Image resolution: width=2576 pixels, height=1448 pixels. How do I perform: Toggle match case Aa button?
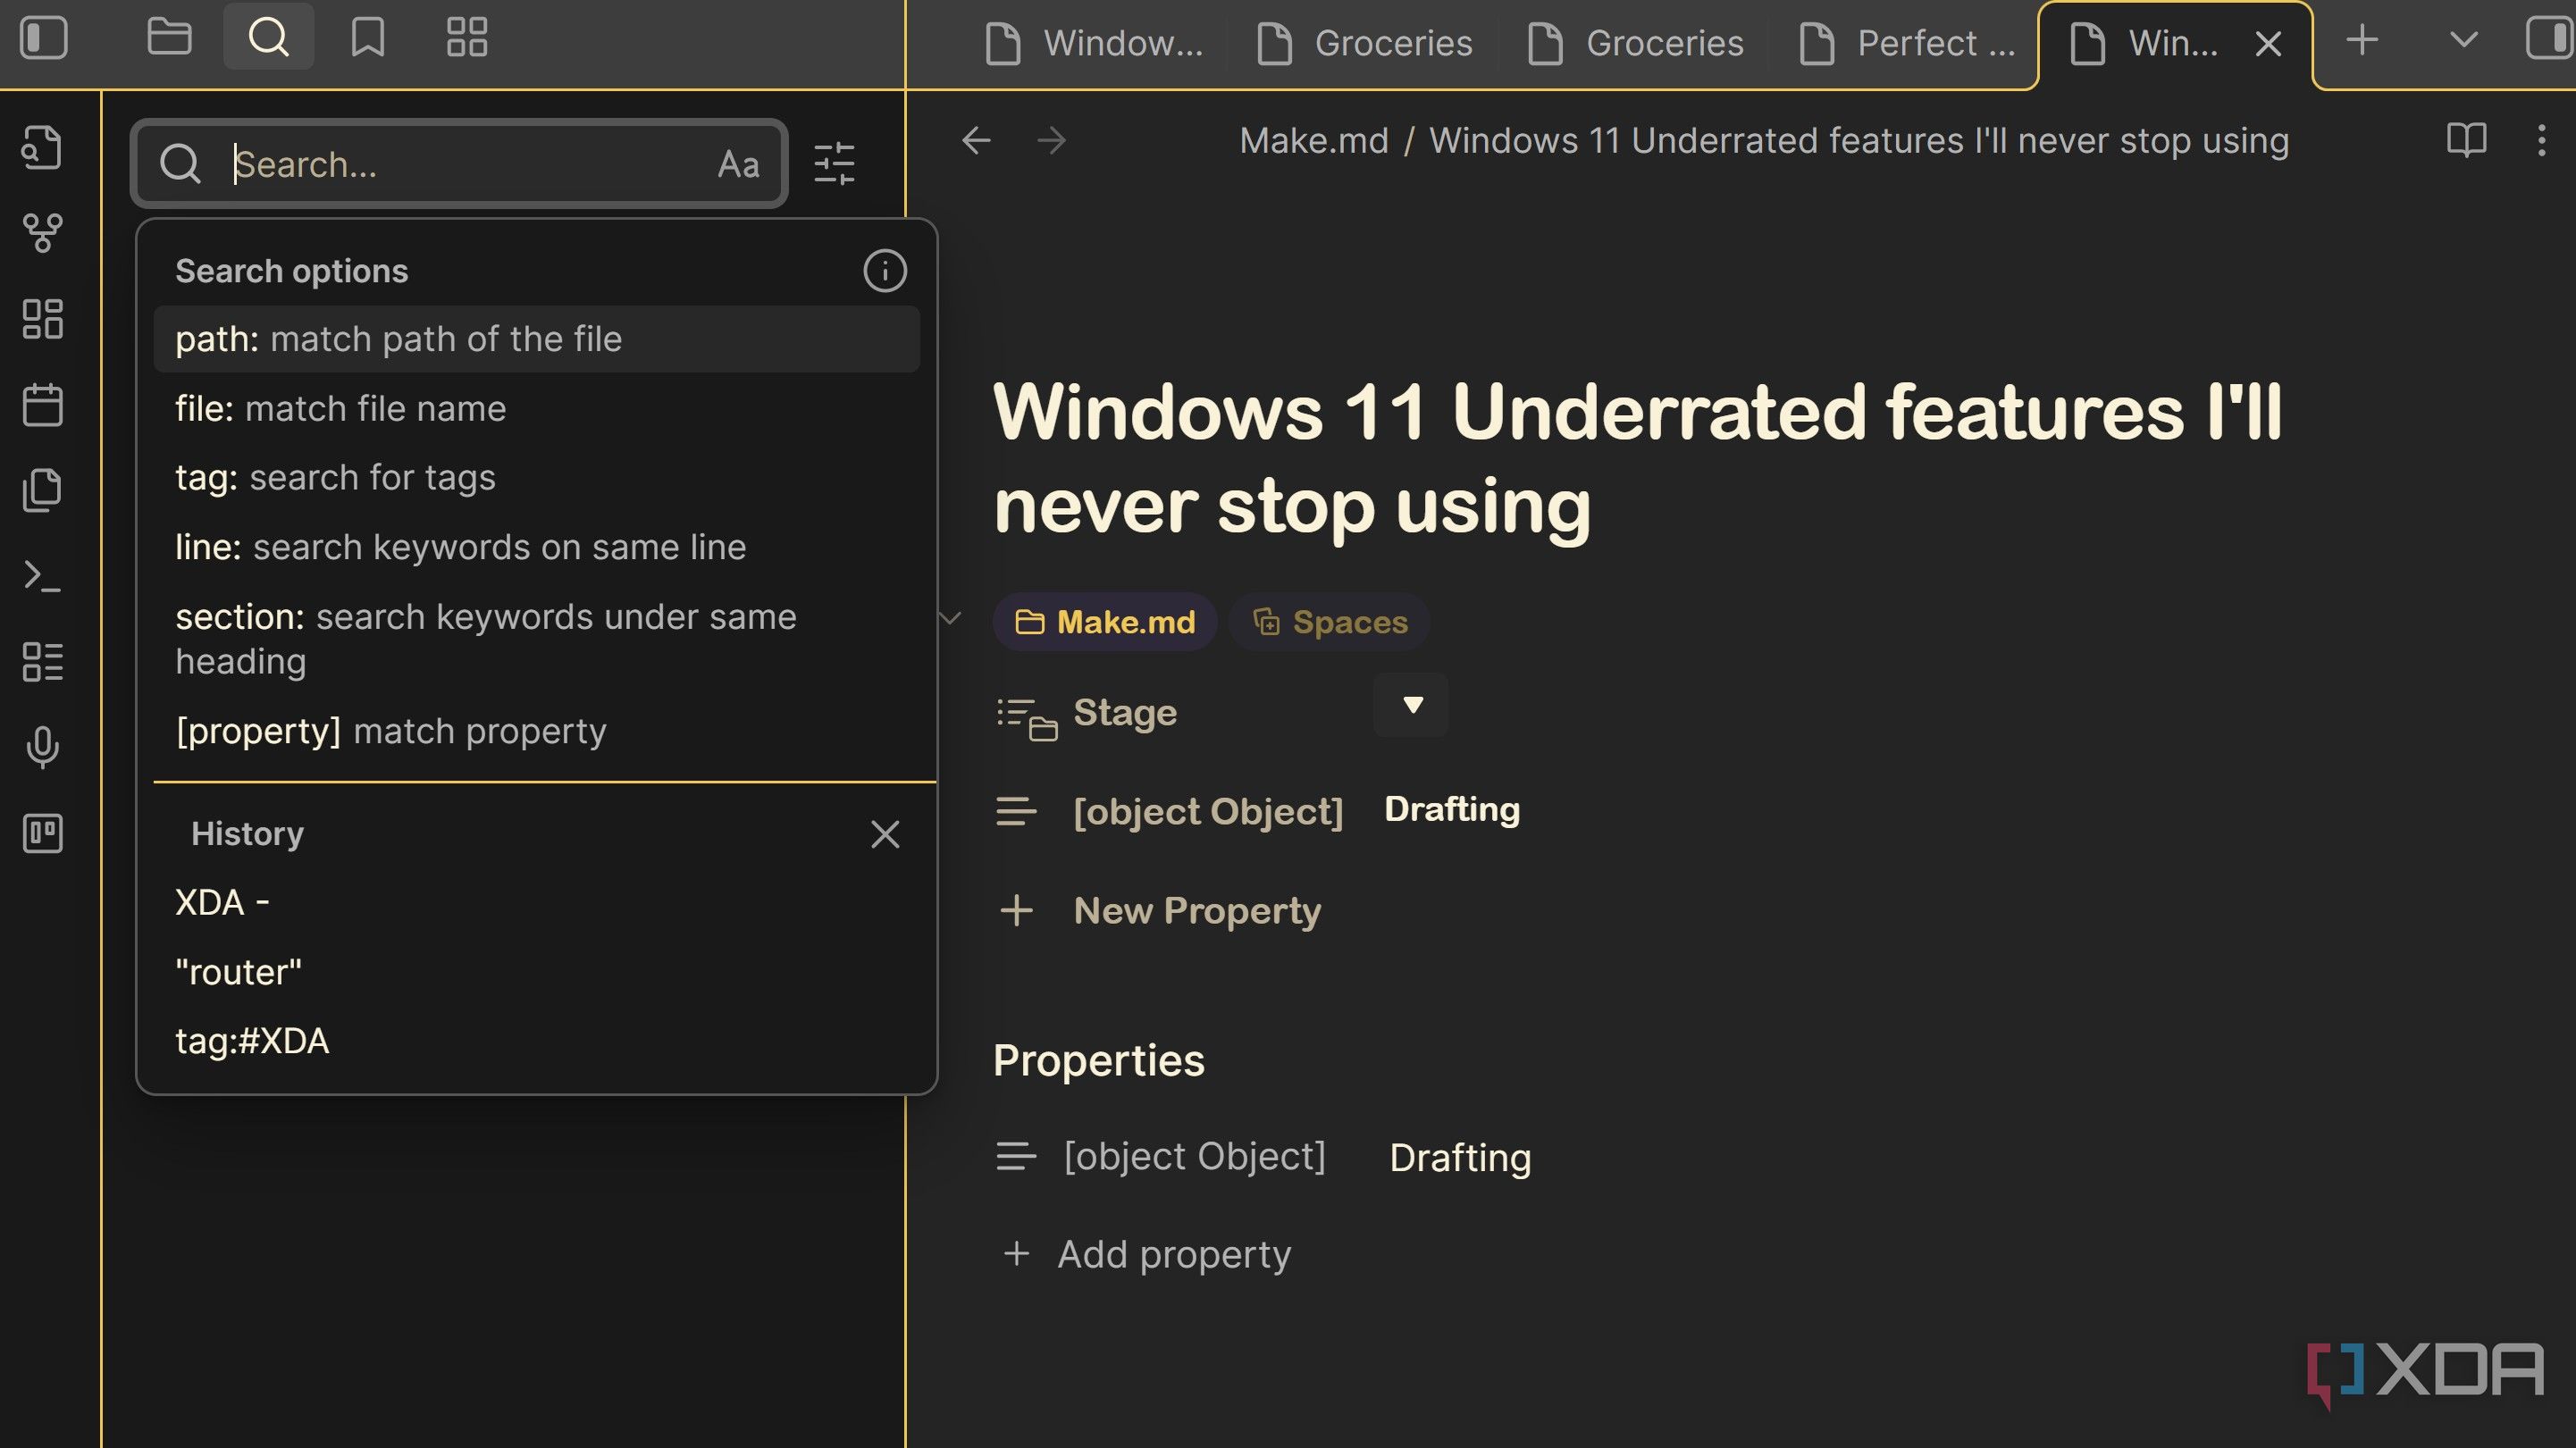coord(738,164)
